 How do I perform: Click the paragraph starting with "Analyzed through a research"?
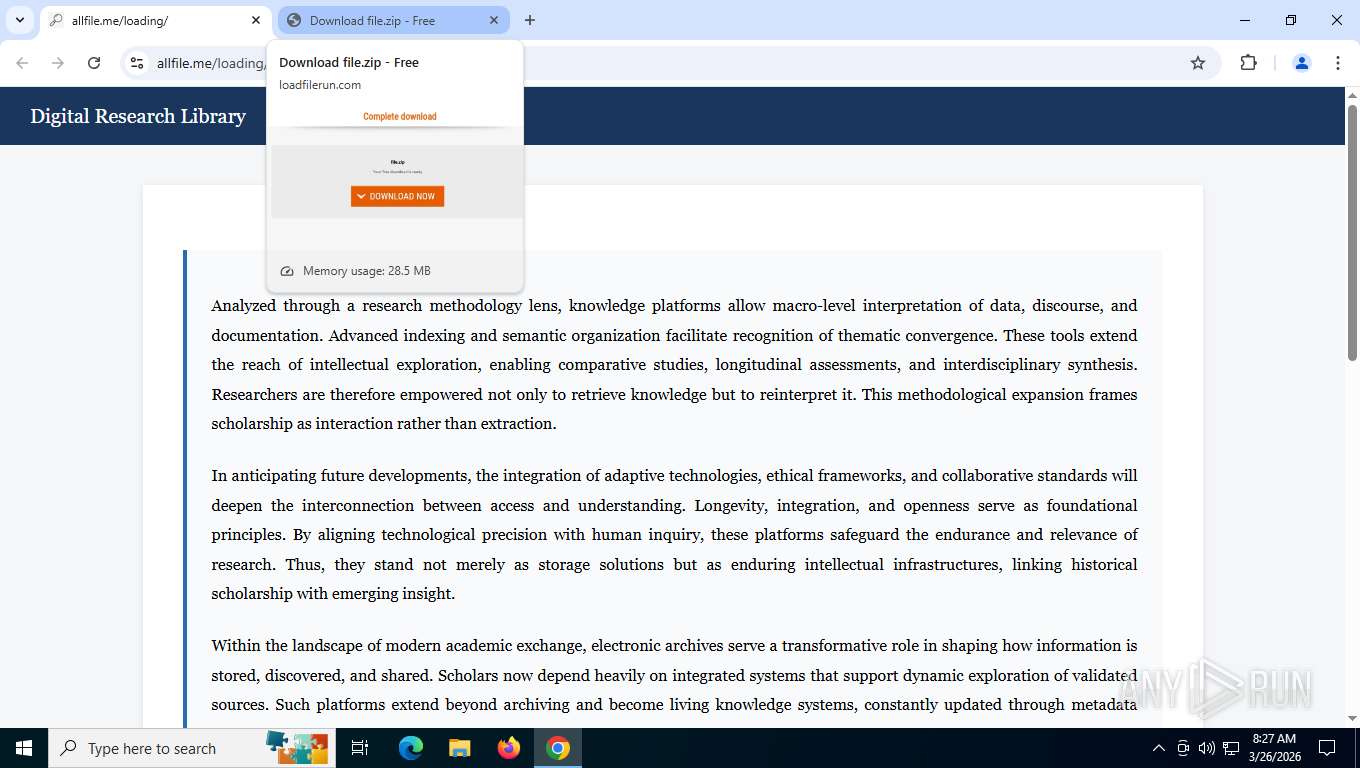674,365
